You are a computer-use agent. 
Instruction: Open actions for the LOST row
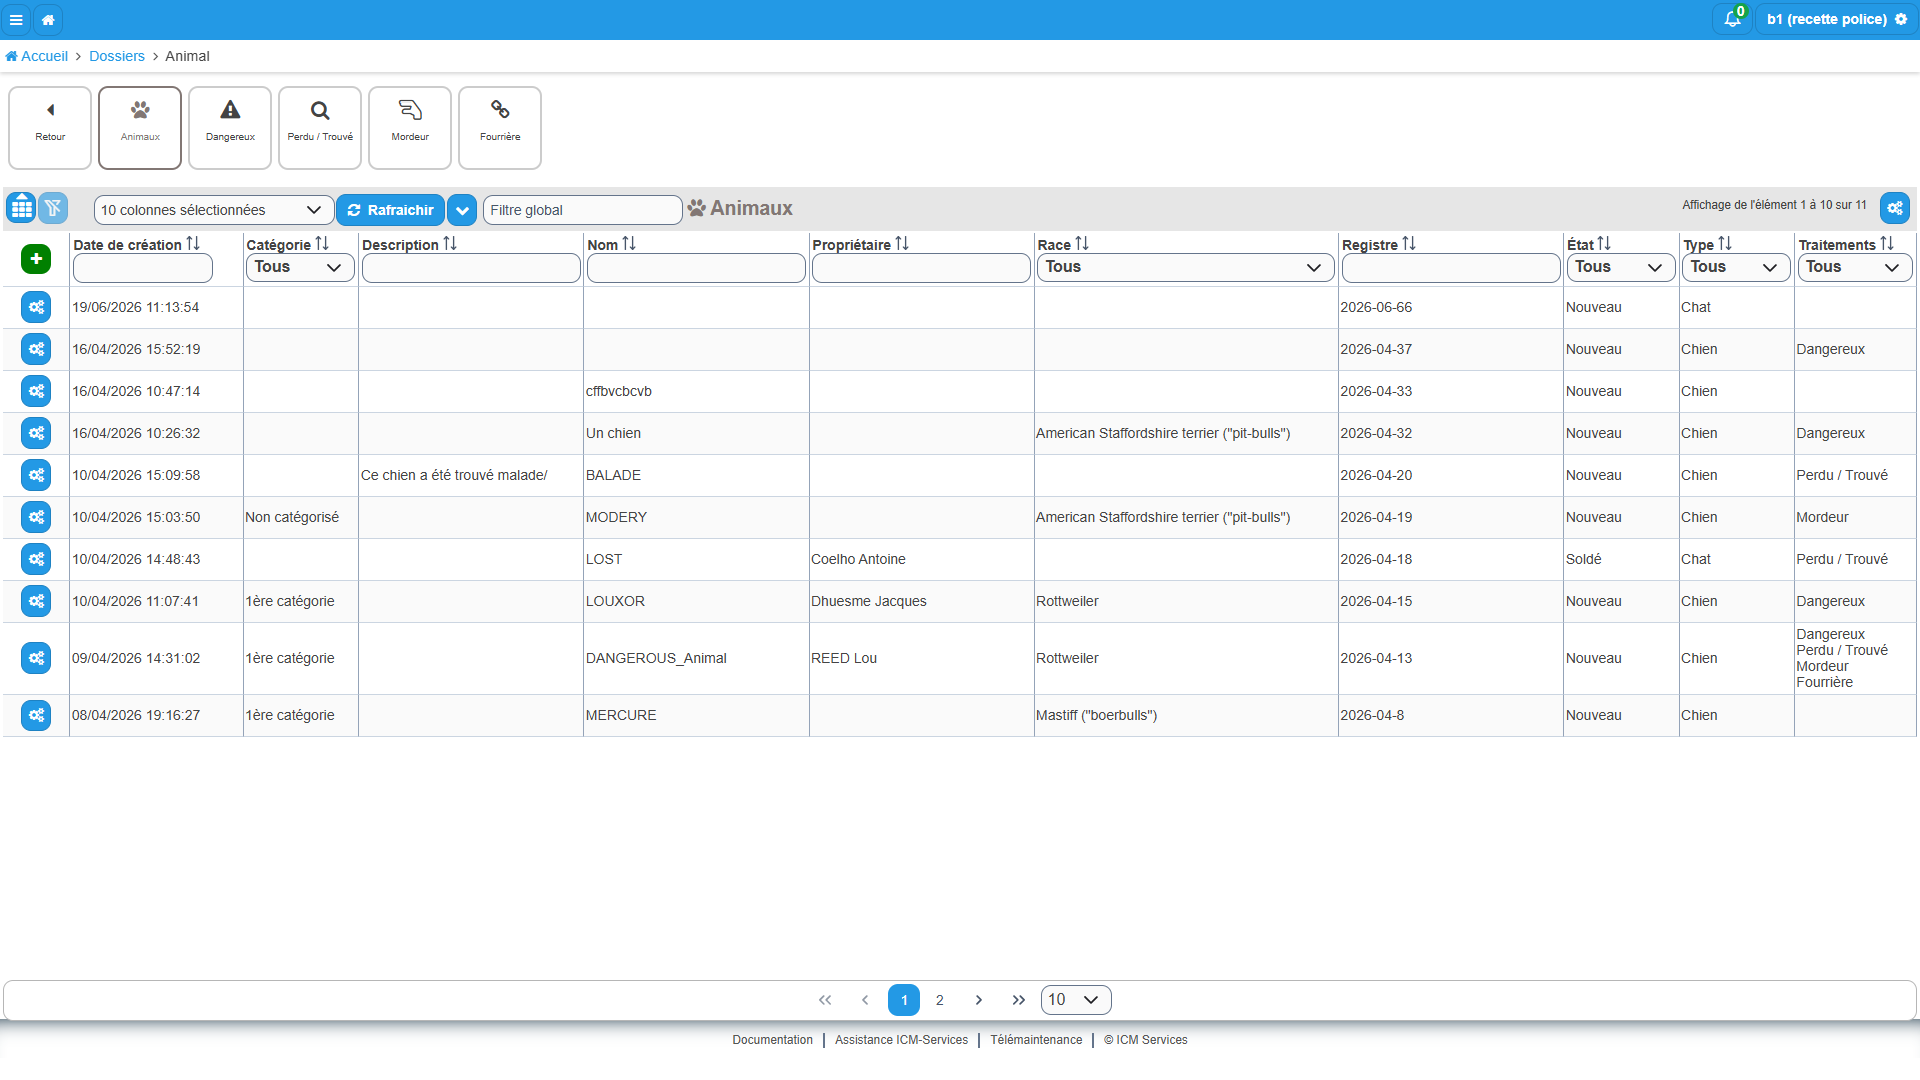pos(36,559)
